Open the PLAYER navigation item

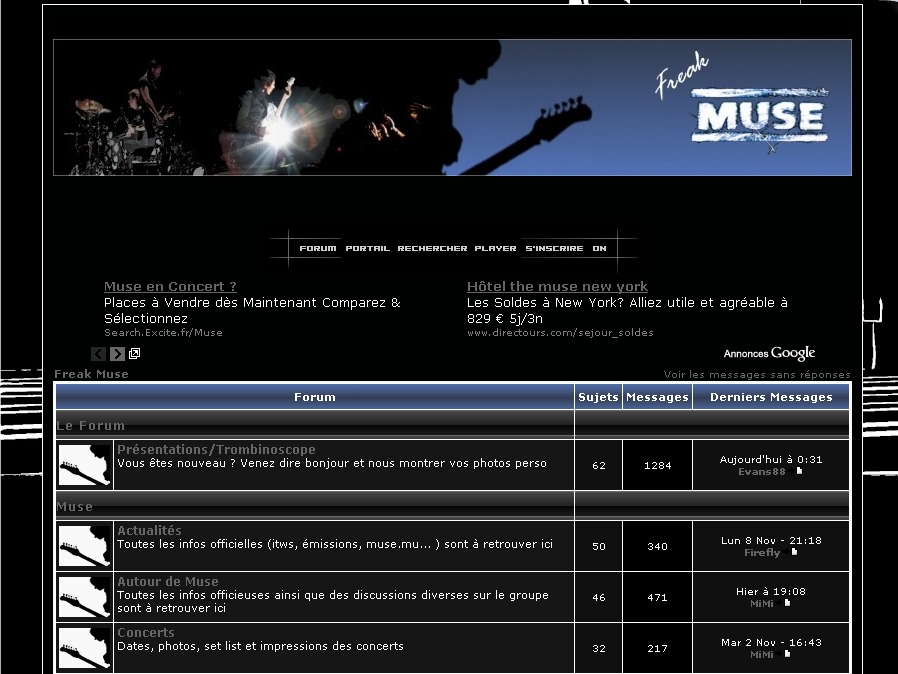pyautogui.click(x=495, y=249)
